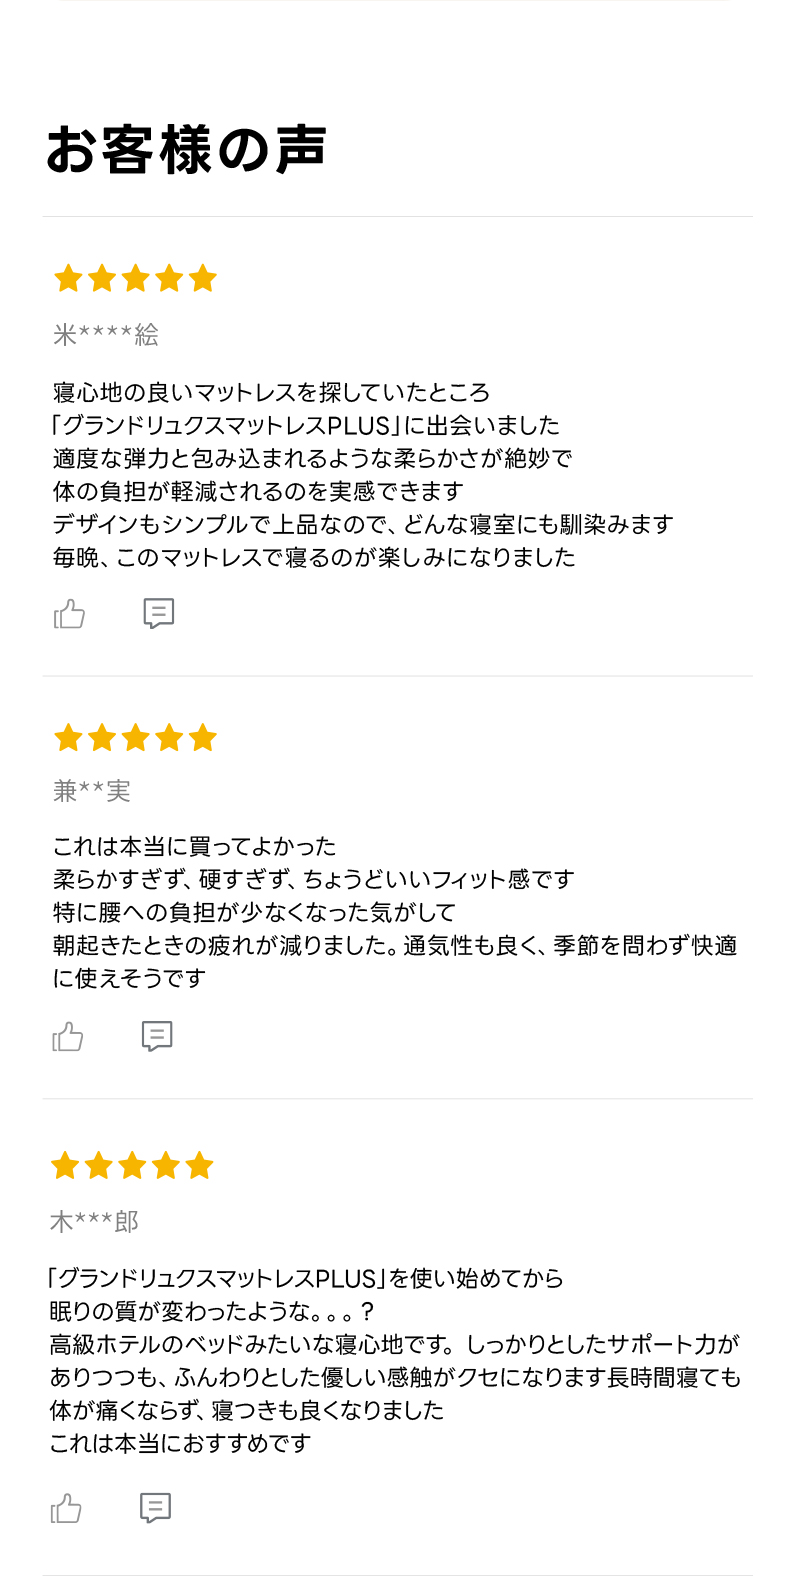Open comments on 米****絵's review
Viewport: 790px width, 1595px height.
158,613
